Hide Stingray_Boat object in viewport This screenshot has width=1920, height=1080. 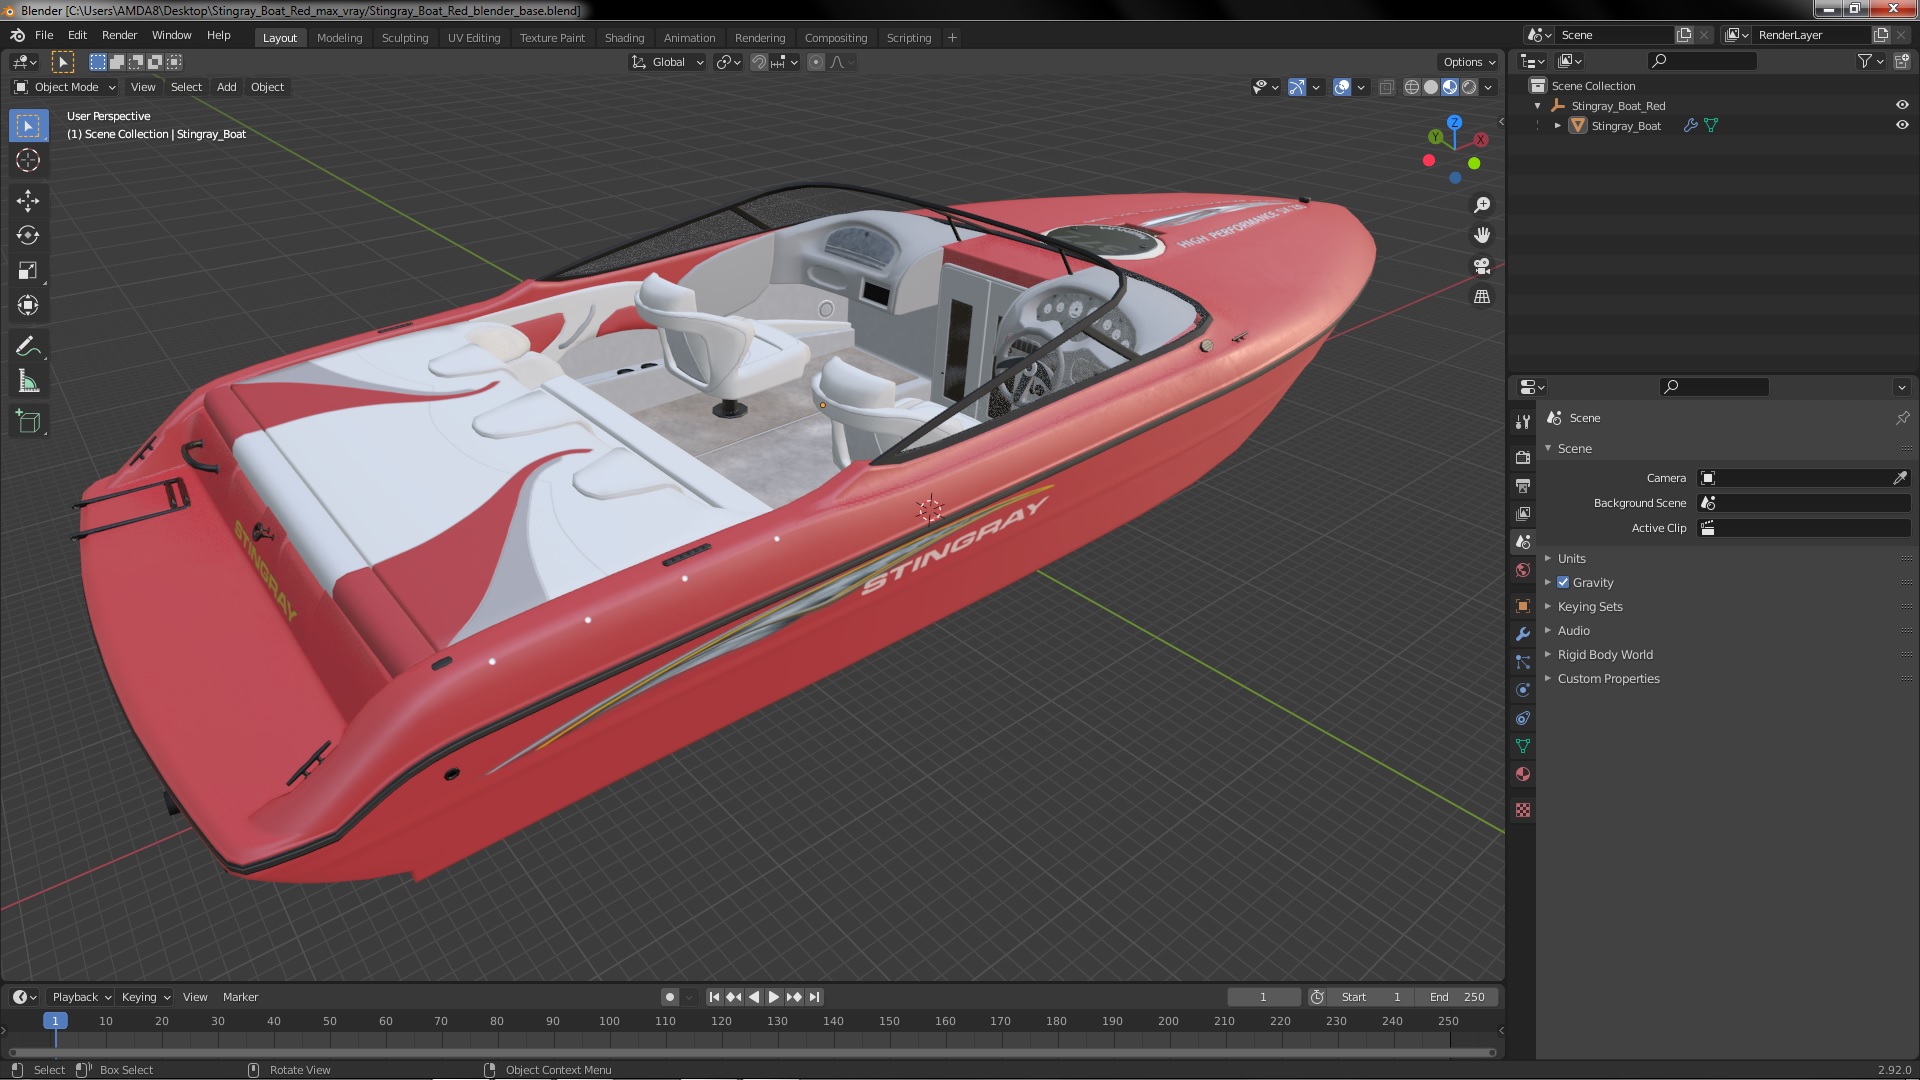pyautogui.click(x=1902, y=125)
